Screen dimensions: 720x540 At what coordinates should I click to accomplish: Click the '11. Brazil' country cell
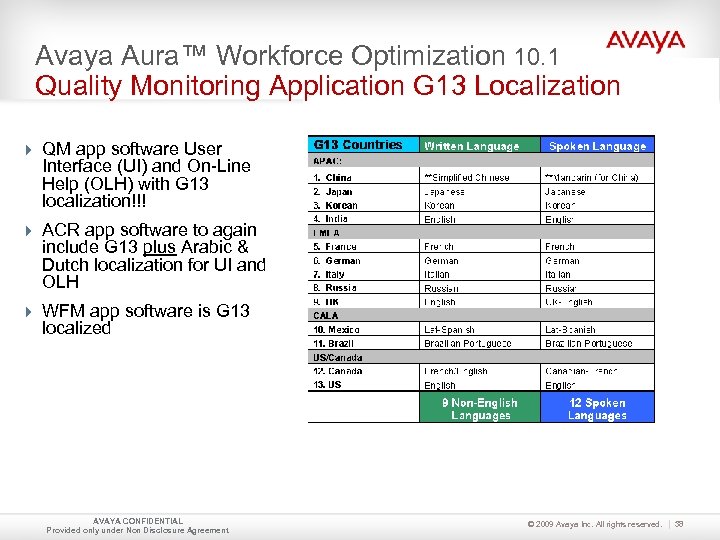(x=363, y=343)
